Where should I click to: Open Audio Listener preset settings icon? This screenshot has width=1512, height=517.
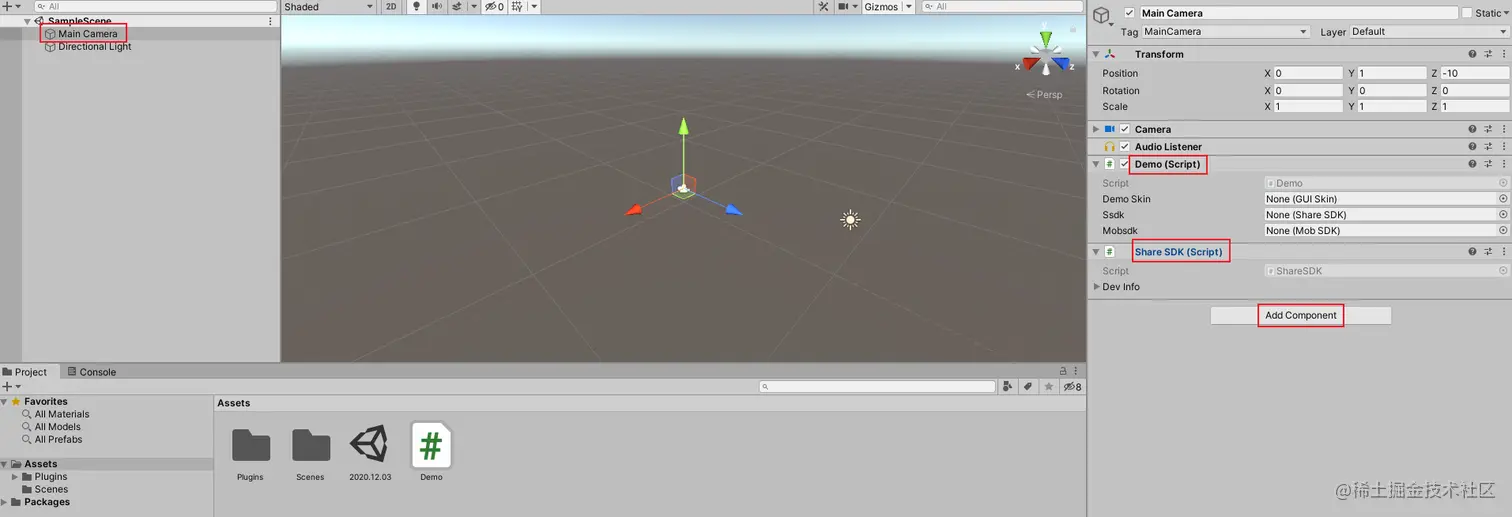coord(1488,146)
